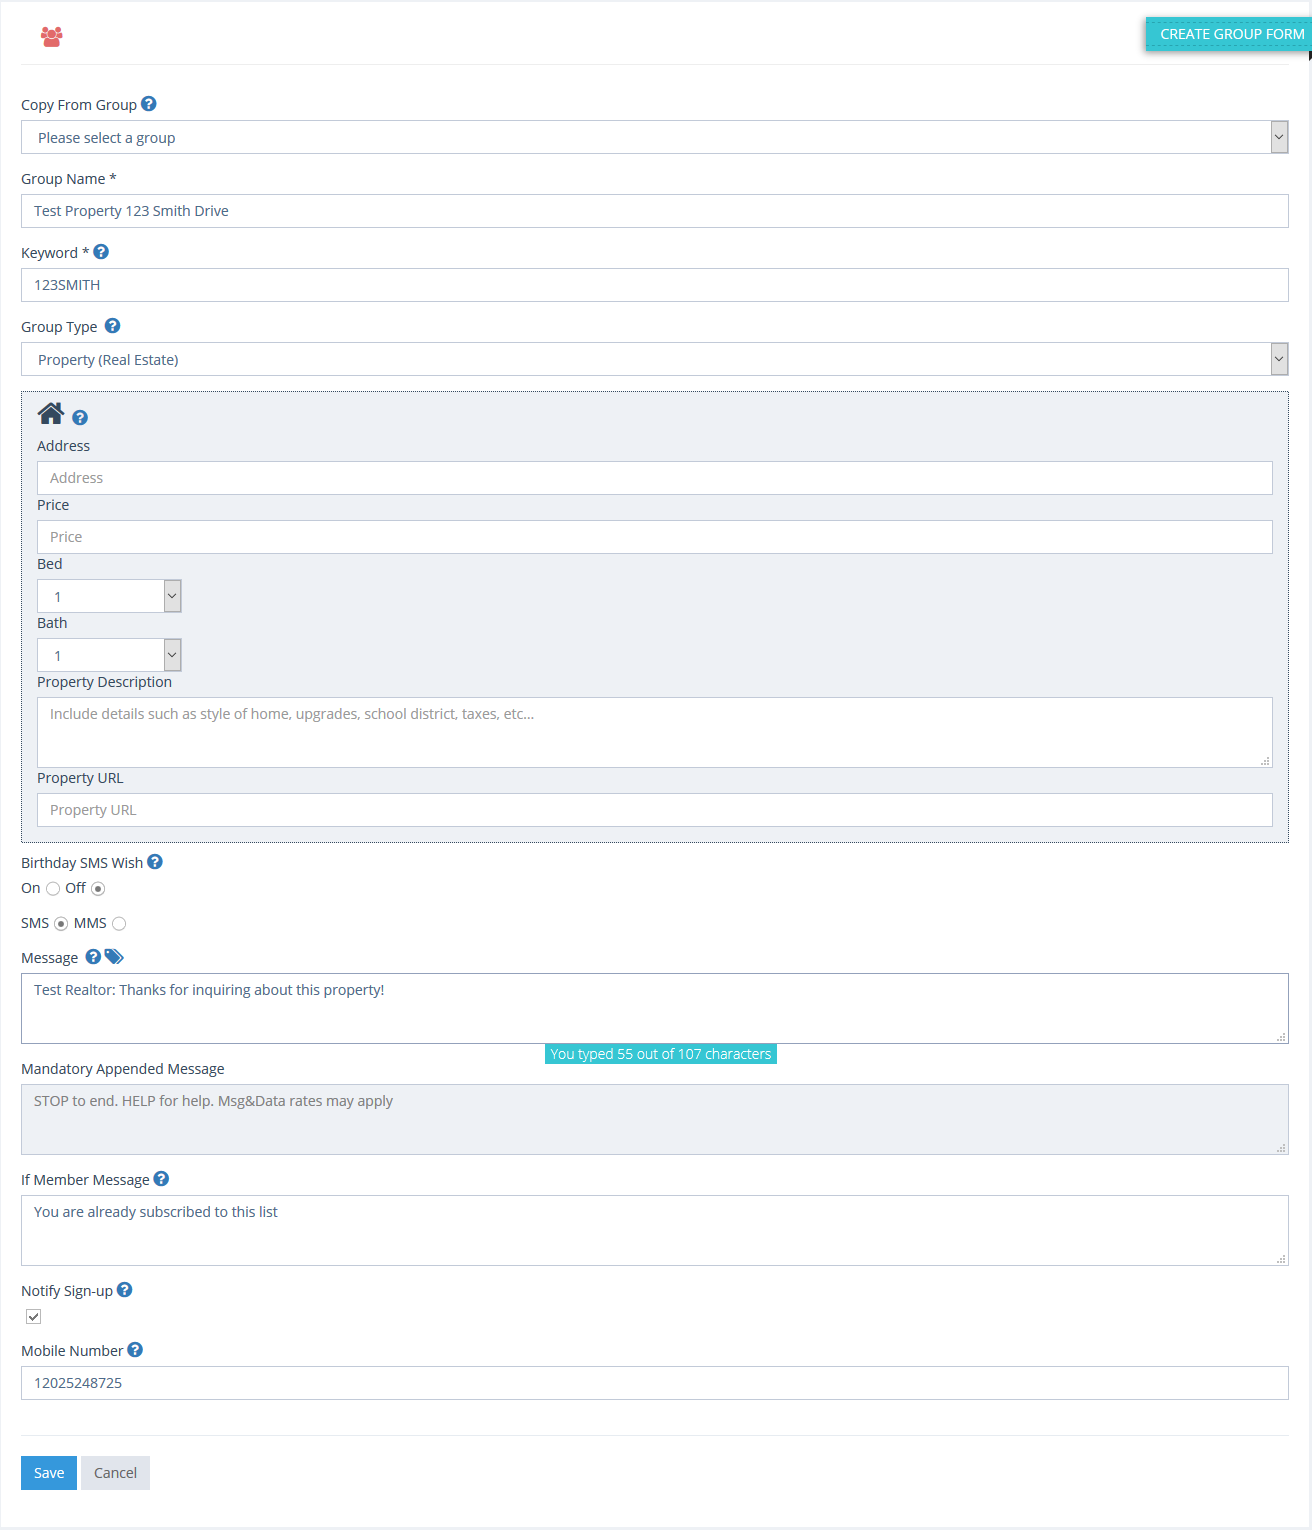
Task: Open the Bed count dropdown
Action: tap(170, 595)
